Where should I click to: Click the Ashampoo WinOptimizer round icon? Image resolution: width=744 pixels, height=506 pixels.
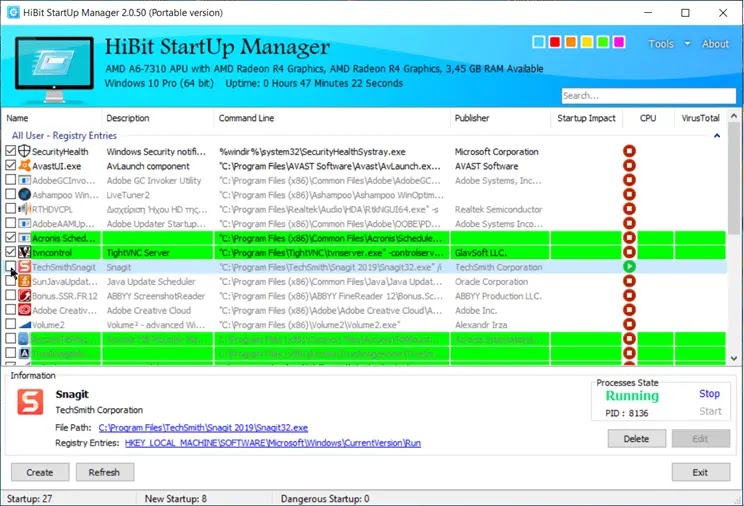(x=24, y=195)
